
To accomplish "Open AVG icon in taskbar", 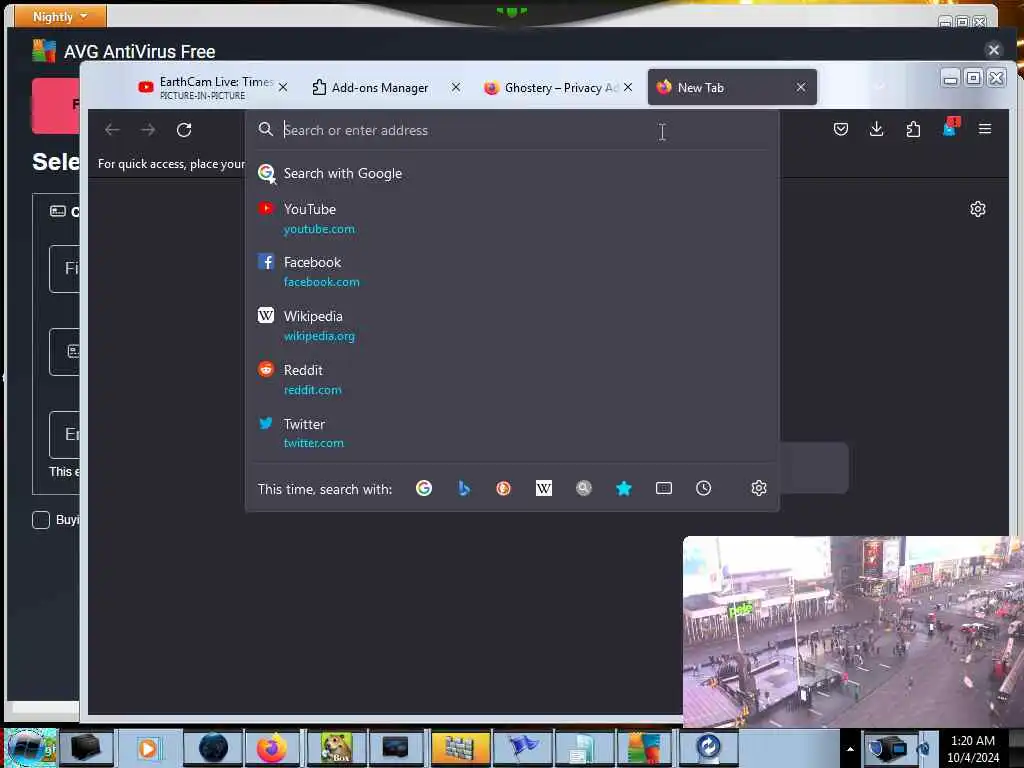I will 644,748.
